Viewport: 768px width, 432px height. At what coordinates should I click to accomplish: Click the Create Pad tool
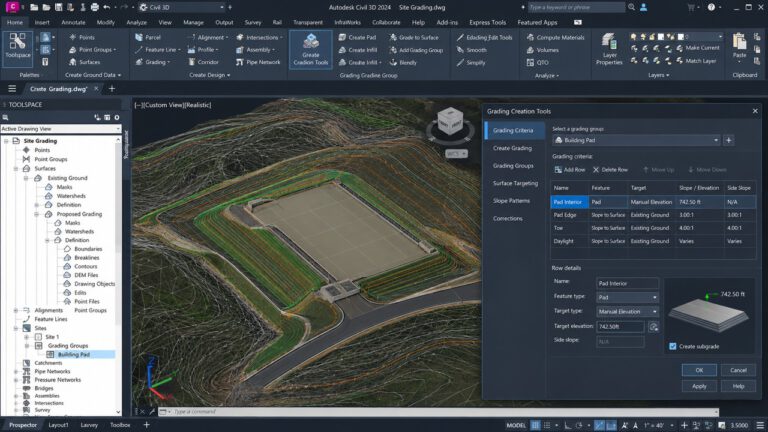(x=358, y=37)
